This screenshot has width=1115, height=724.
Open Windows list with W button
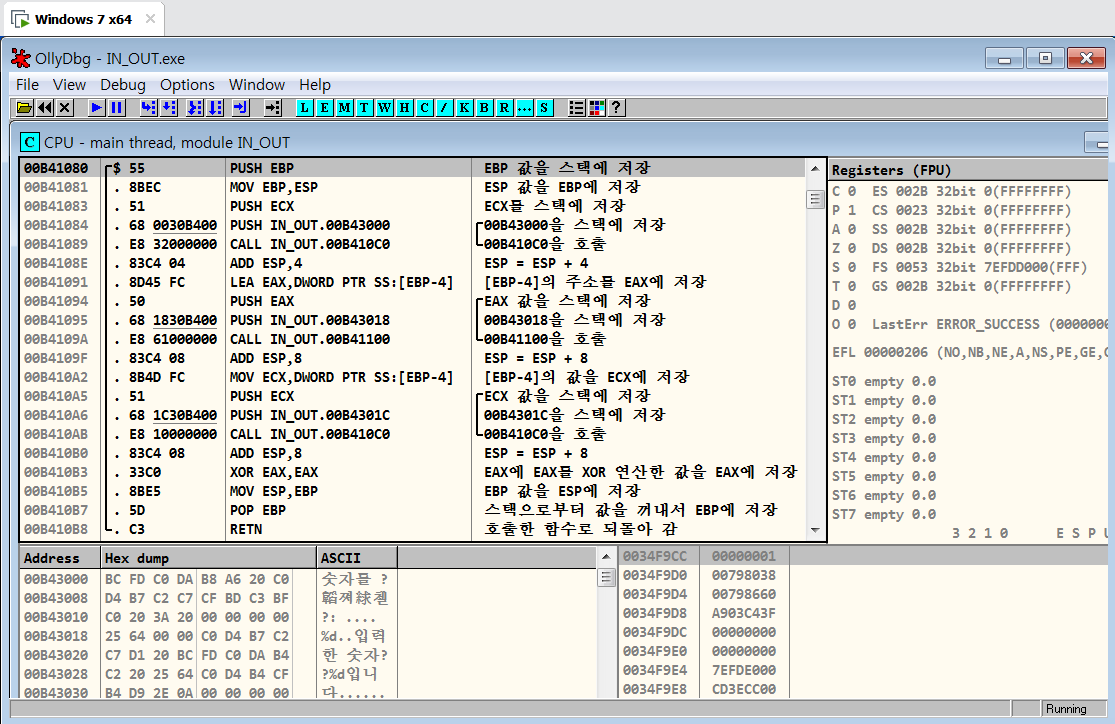[385, 107]
